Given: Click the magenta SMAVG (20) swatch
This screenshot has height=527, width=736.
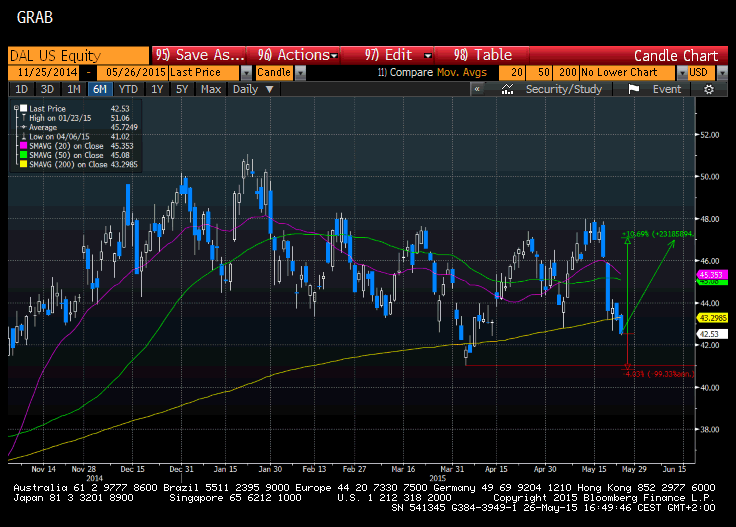Looking at the screenshot, I should (23, 146).
